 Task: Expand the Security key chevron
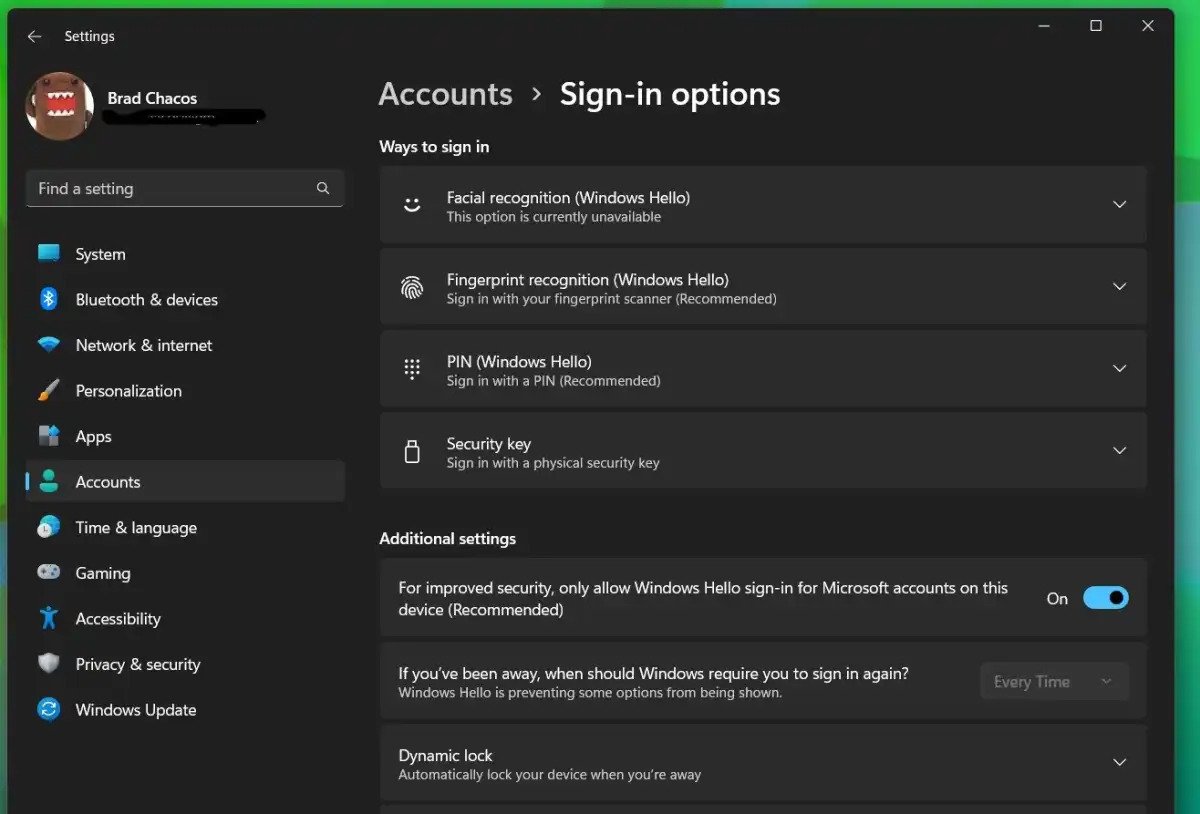coord(1119,451)
